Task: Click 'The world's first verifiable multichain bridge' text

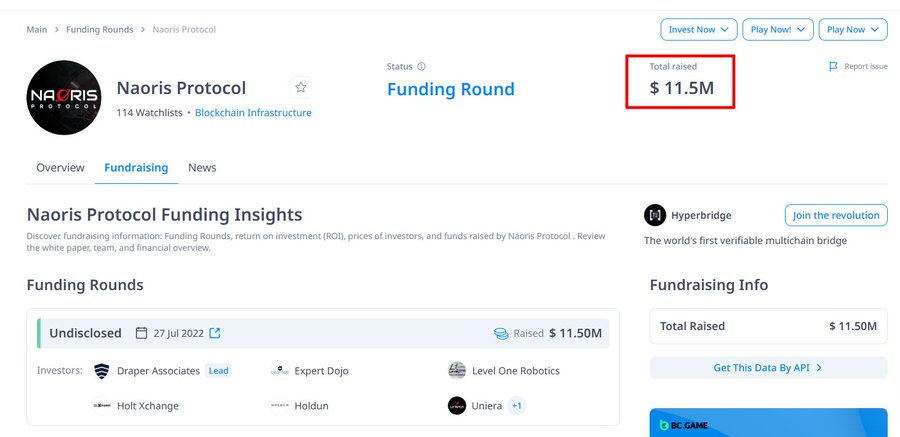Action: tap(746, 241)
